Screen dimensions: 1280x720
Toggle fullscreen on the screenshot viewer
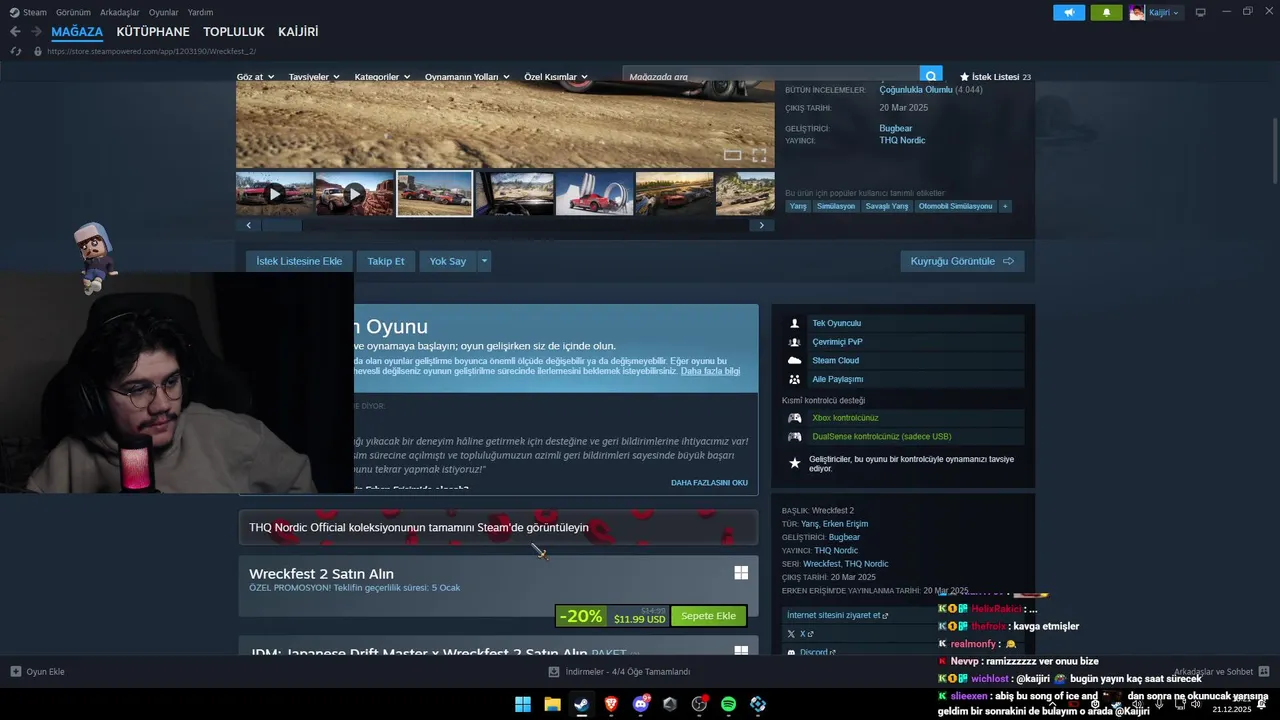tap(759, 155)
